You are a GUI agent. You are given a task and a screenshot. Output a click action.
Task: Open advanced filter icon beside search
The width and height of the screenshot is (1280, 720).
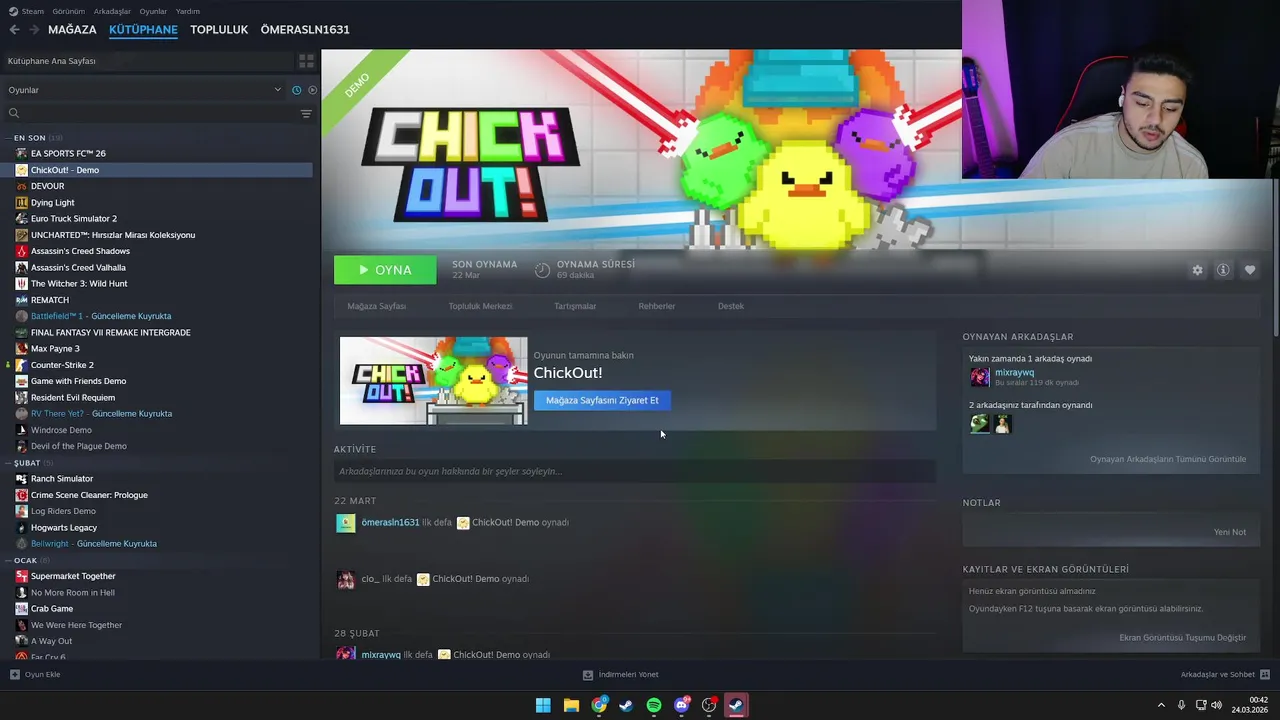click(306, 113)
